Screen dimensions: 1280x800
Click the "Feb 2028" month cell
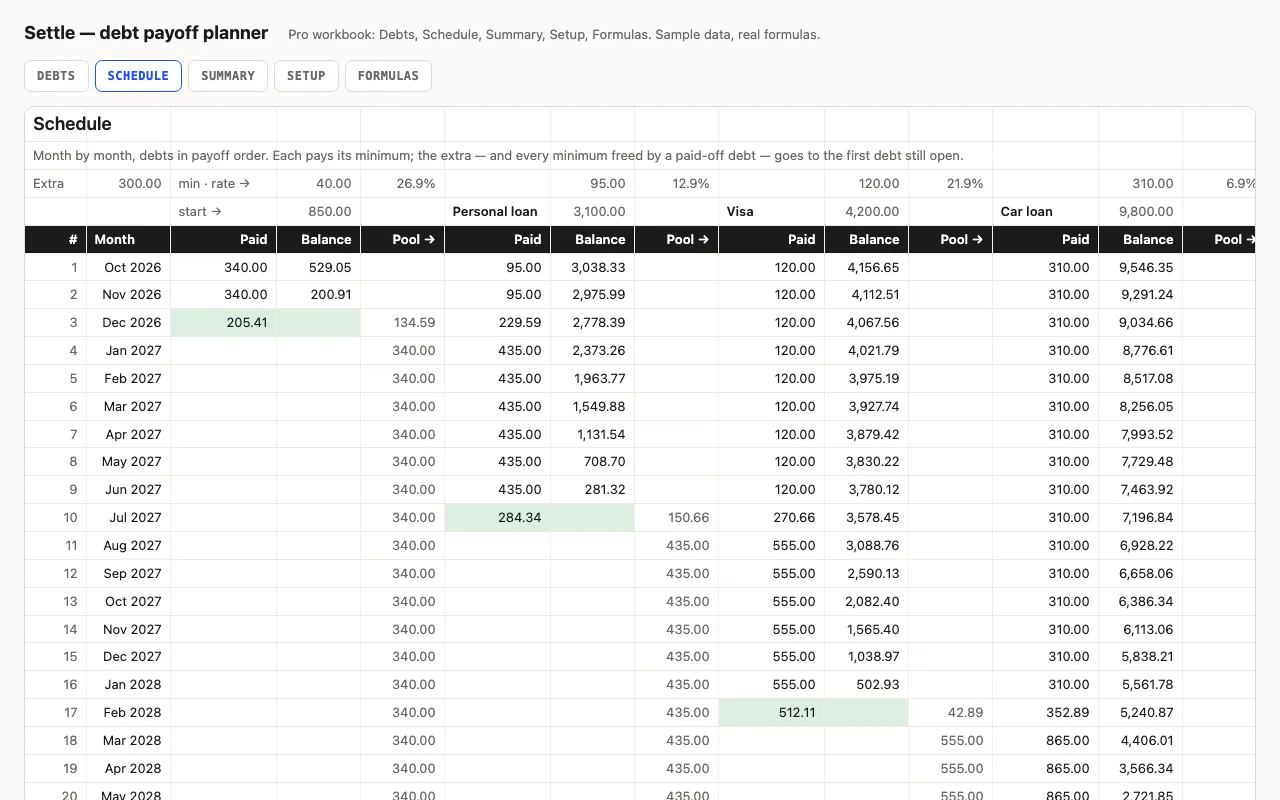click(129, 713)
